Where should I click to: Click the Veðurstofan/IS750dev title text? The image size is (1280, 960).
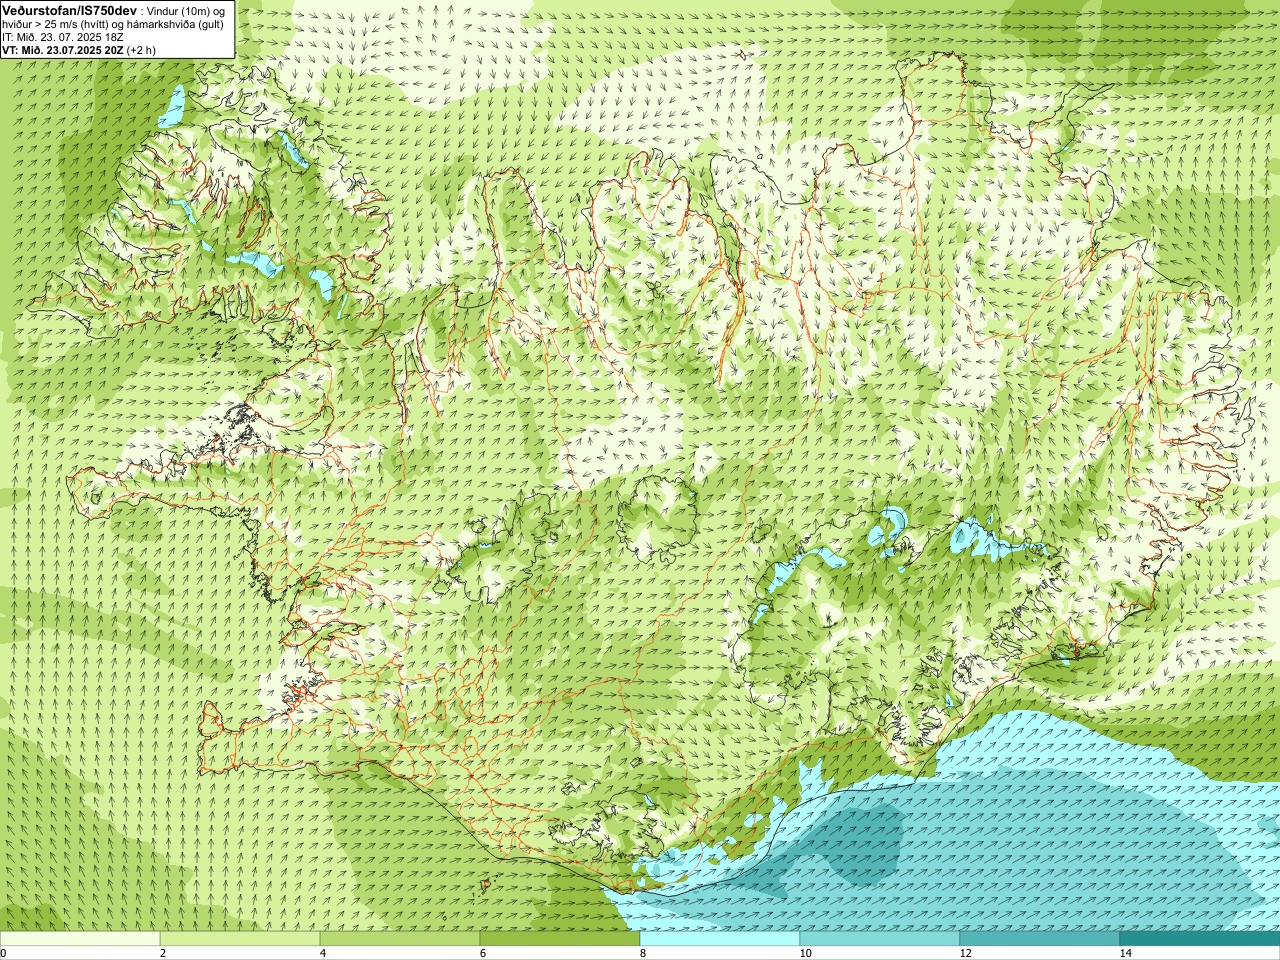pos(69,9)
